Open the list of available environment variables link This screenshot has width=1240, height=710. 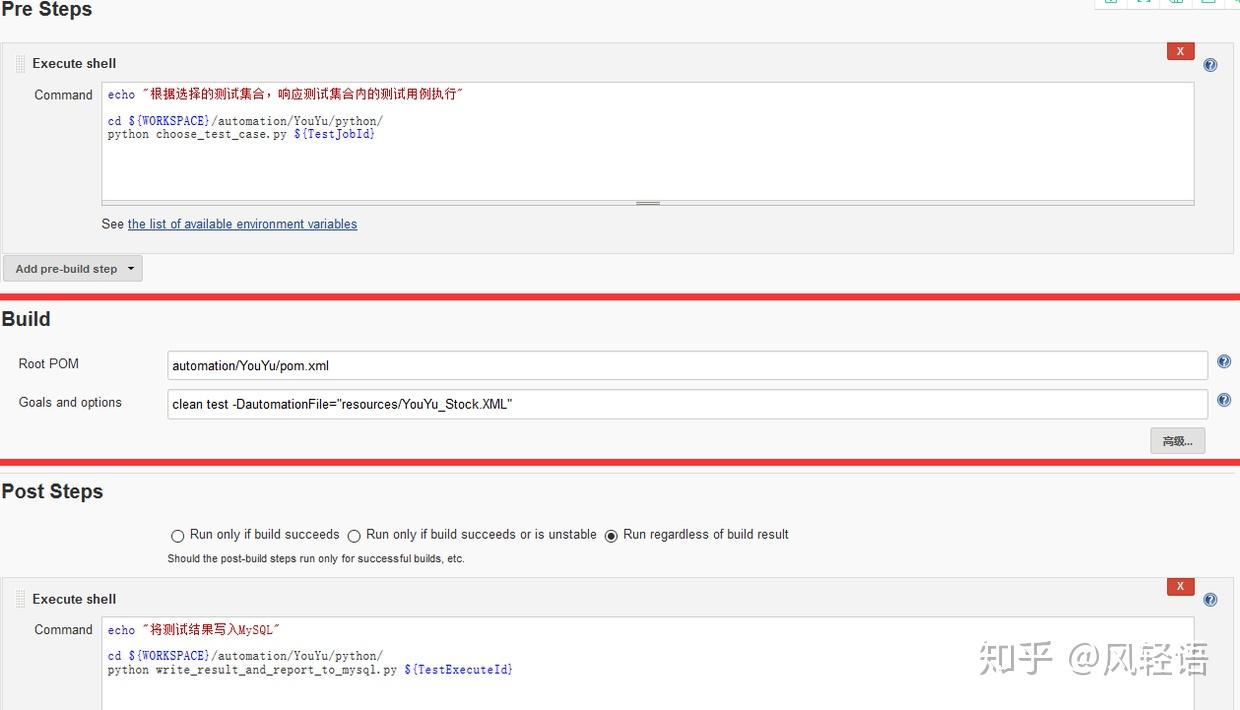[242, 224]
